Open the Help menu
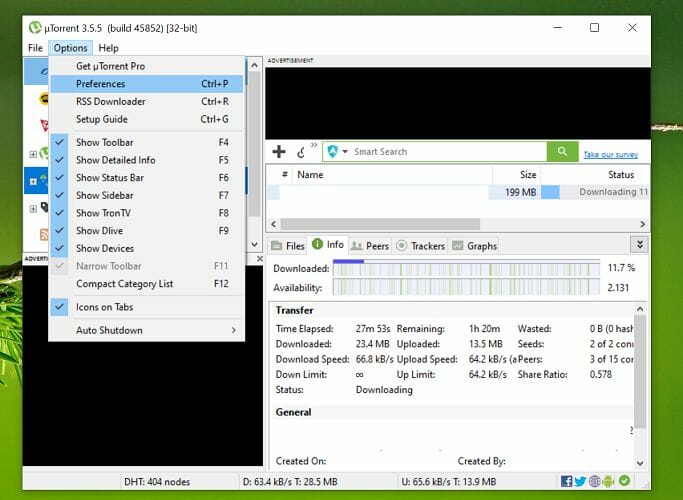The width and height of the screenshot is (683, 500). [x=108, y=48]
